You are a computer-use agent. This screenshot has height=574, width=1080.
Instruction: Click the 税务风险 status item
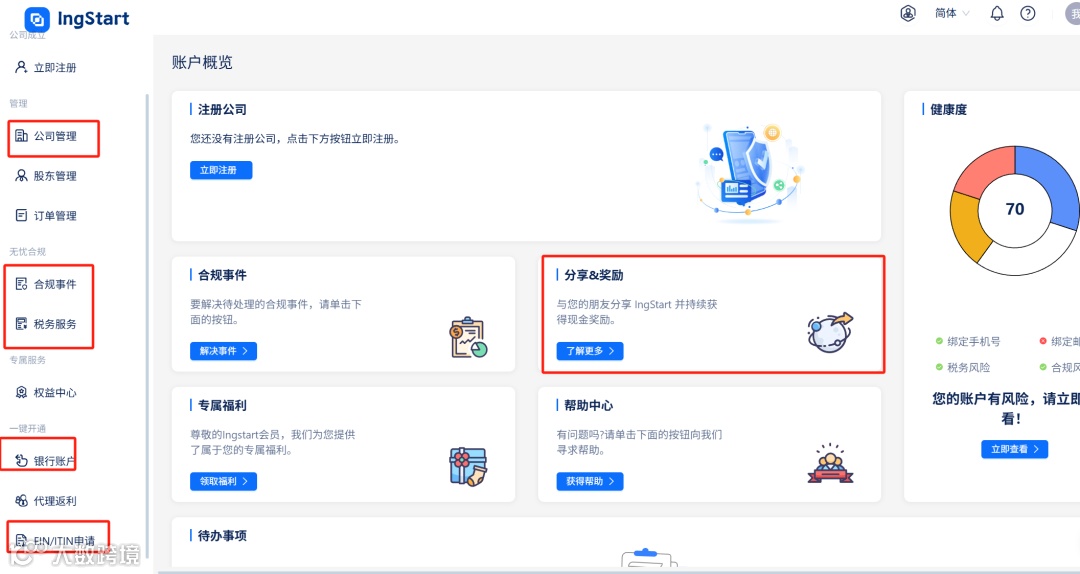[x=963, y=367]
